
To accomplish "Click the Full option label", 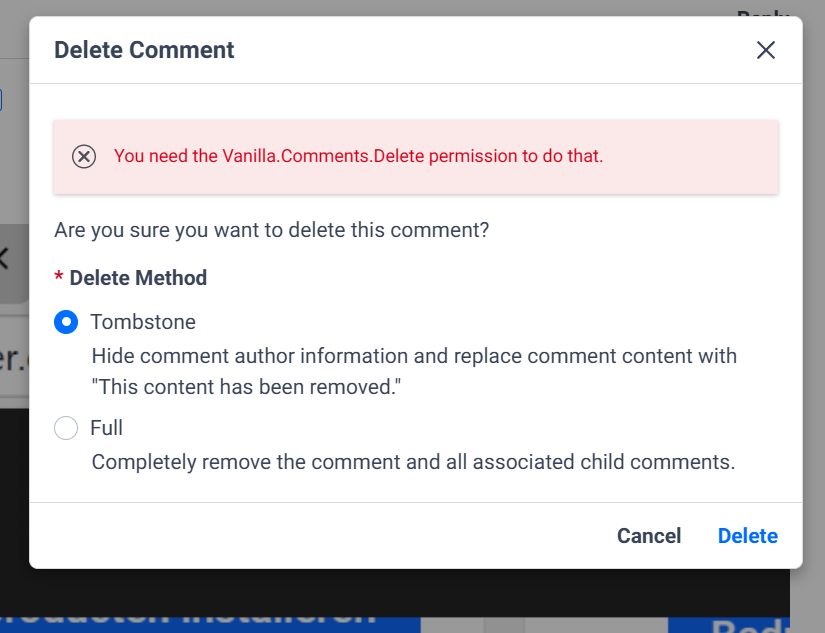I will (106, 428).
